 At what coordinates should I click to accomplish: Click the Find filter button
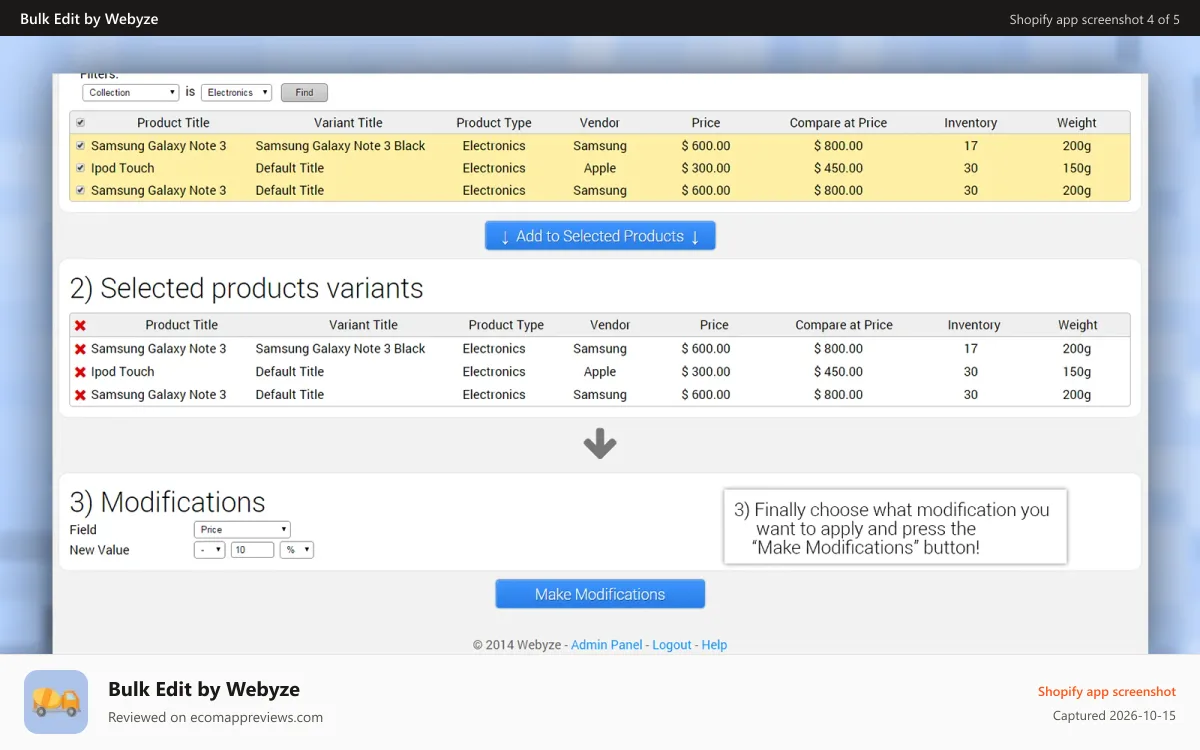[x=304, y=92]
